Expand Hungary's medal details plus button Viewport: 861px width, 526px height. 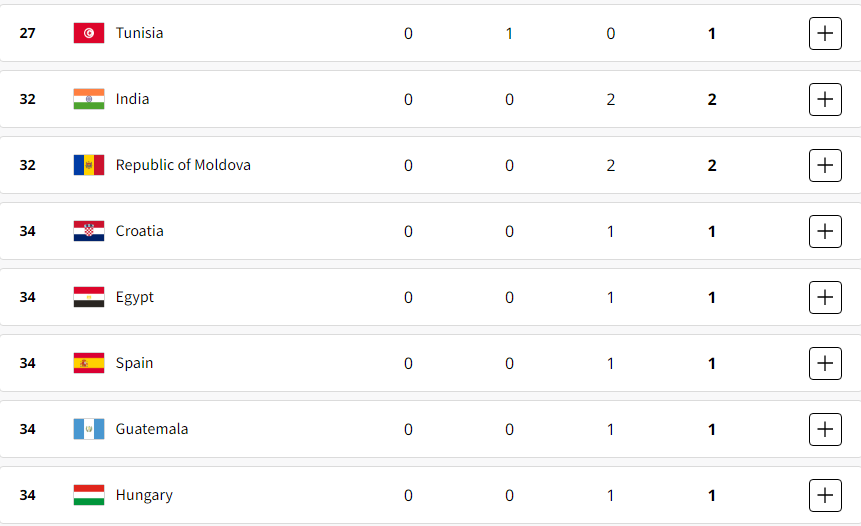click(x=825, y=495)
